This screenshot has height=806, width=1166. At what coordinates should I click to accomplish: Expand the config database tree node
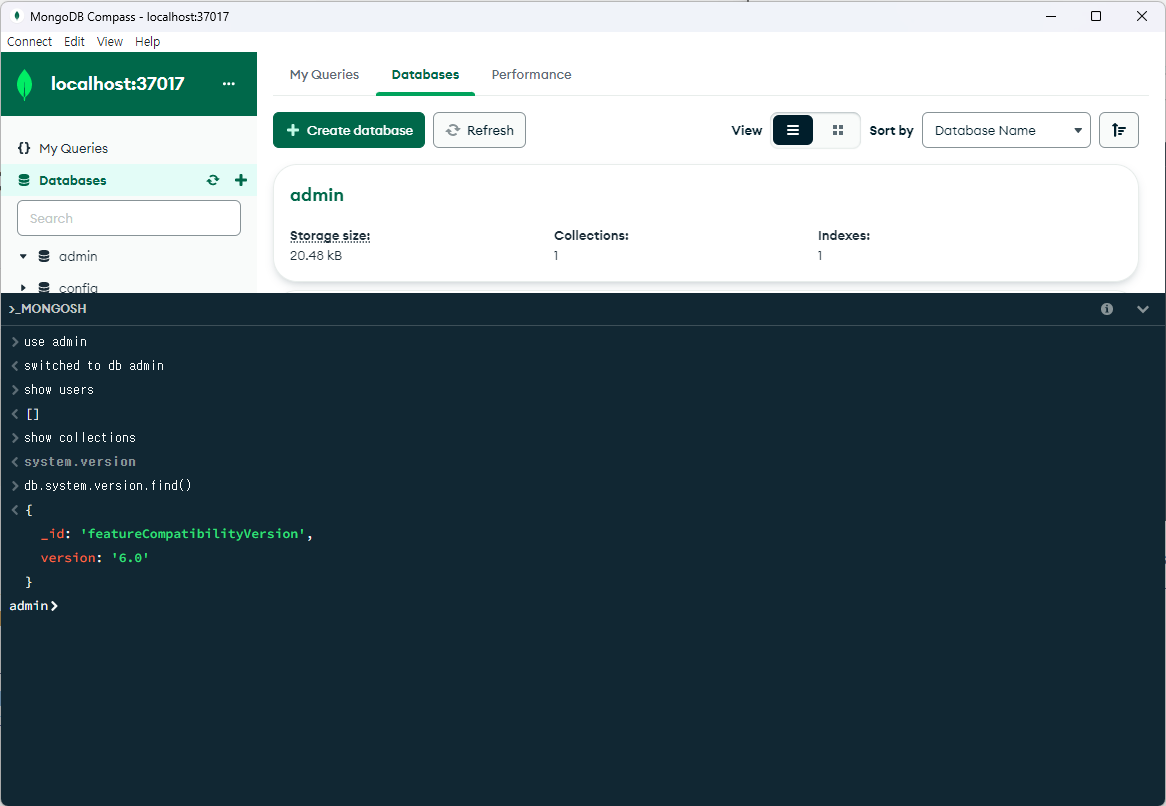[x=23, y=287]
